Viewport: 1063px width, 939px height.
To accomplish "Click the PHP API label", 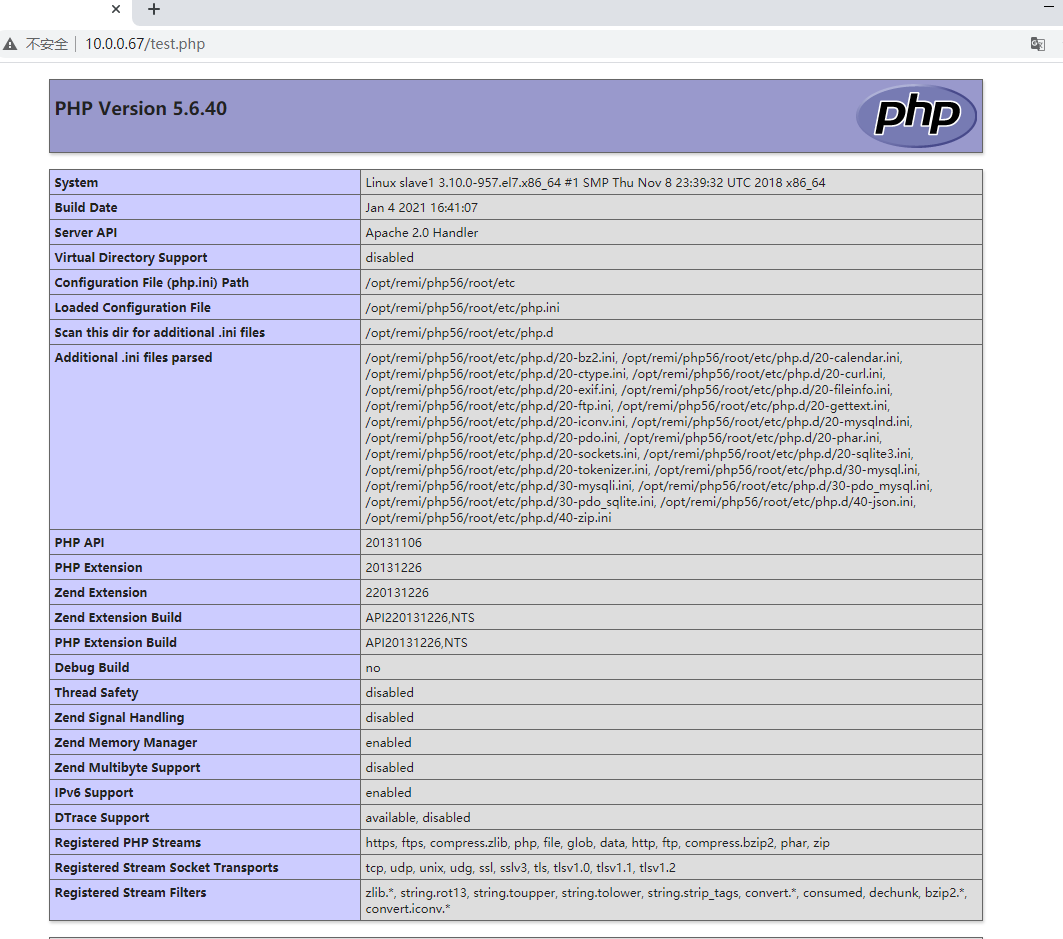I will click(79, 543).
